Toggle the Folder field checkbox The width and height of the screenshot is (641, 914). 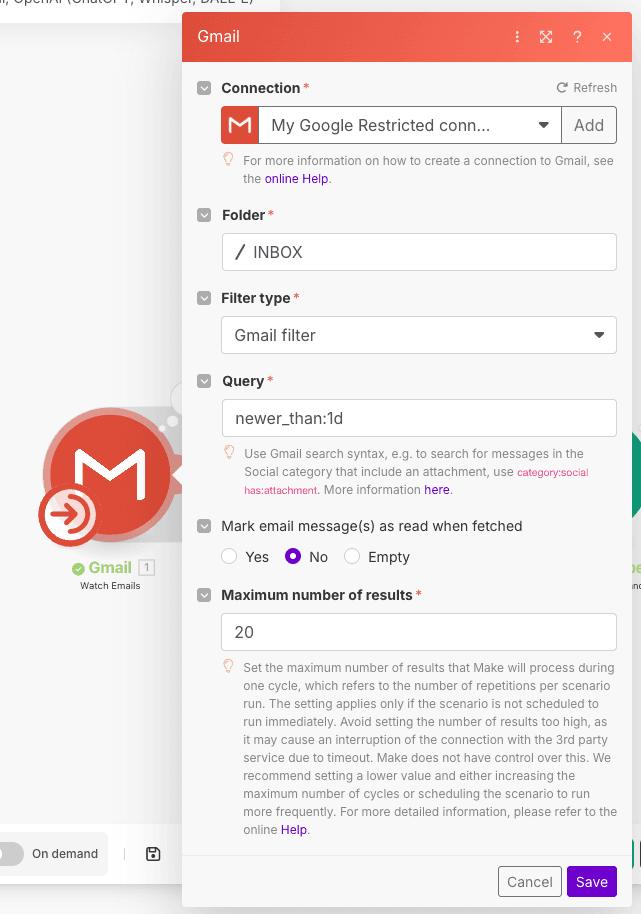coord(204,215)
